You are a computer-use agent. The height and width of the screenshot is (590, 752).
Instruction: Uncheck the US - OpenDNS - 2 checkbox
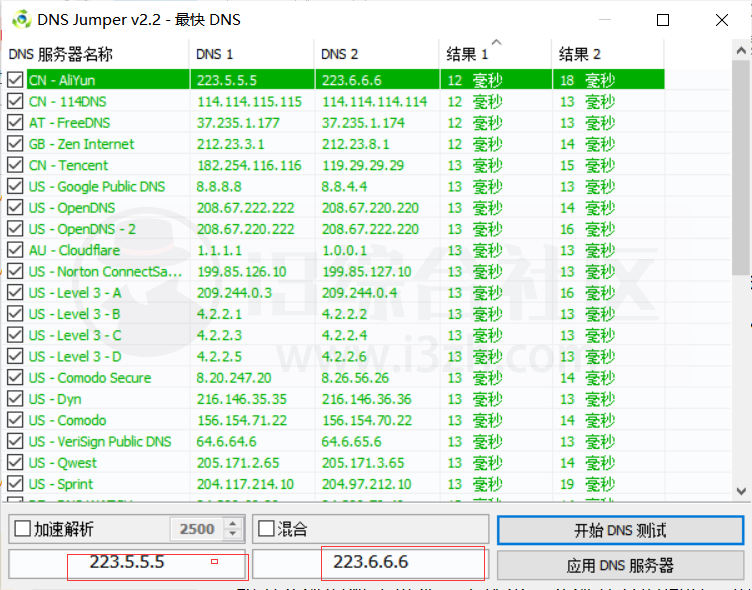point(15,229)
